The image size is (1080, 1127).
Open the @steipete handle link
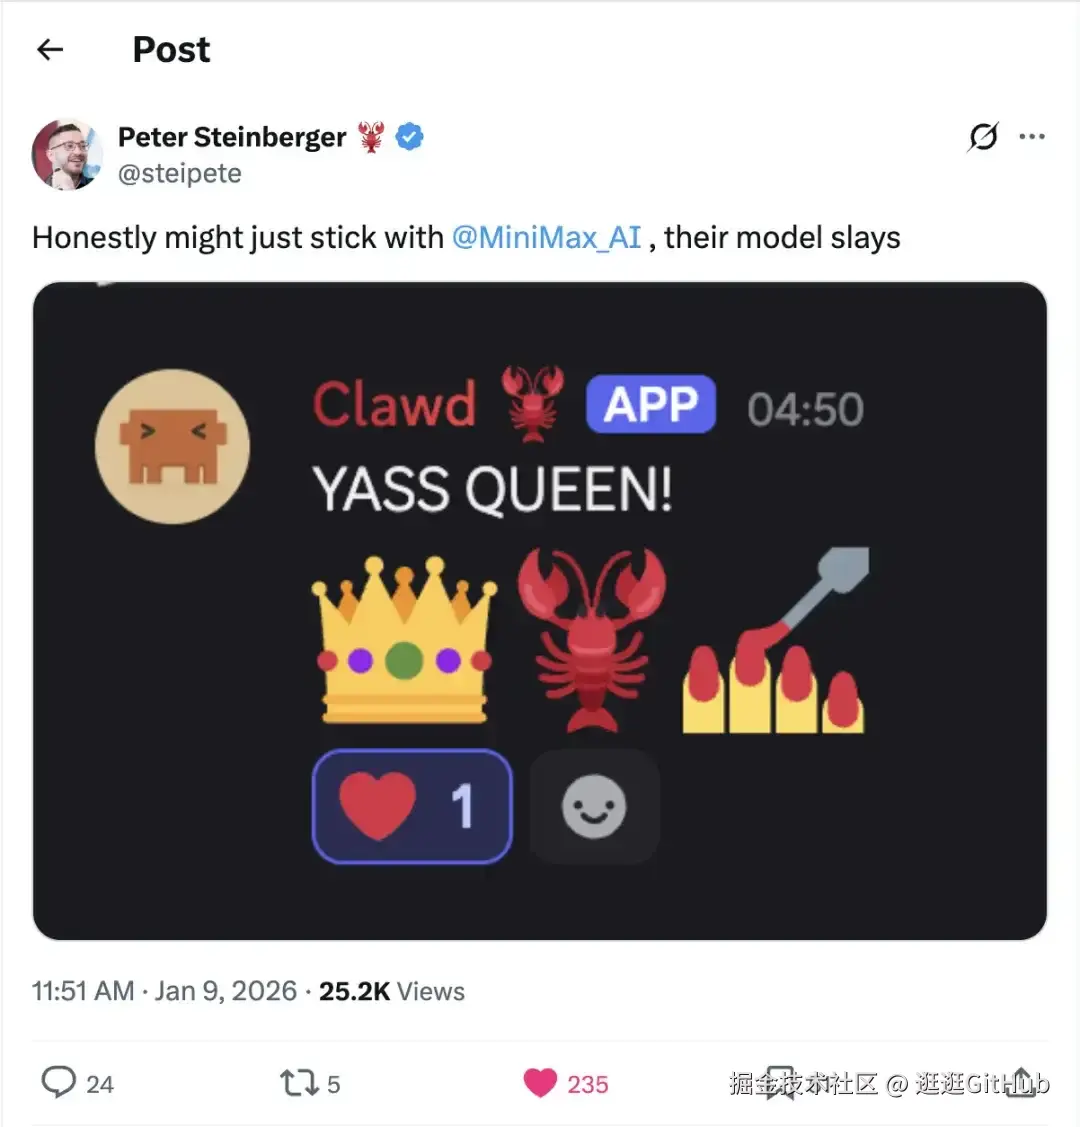[180, 173]
